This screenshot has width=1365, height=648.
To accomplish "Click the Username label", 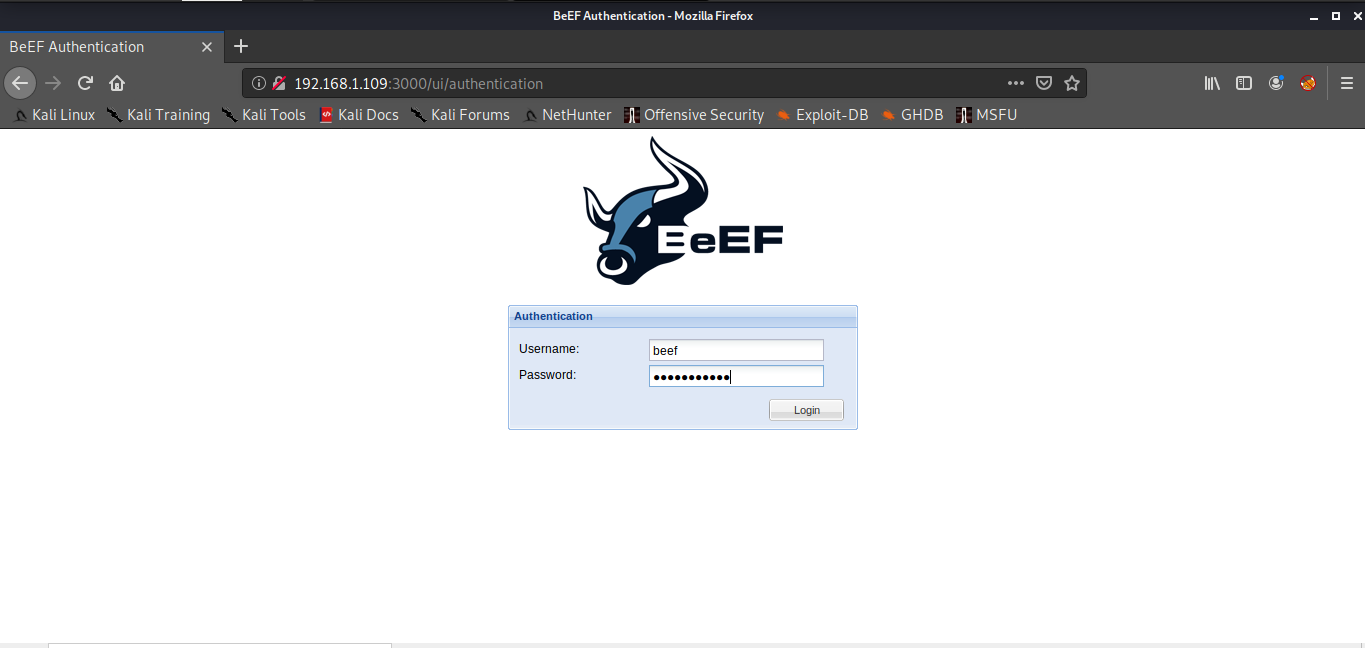I will point(549,349).
